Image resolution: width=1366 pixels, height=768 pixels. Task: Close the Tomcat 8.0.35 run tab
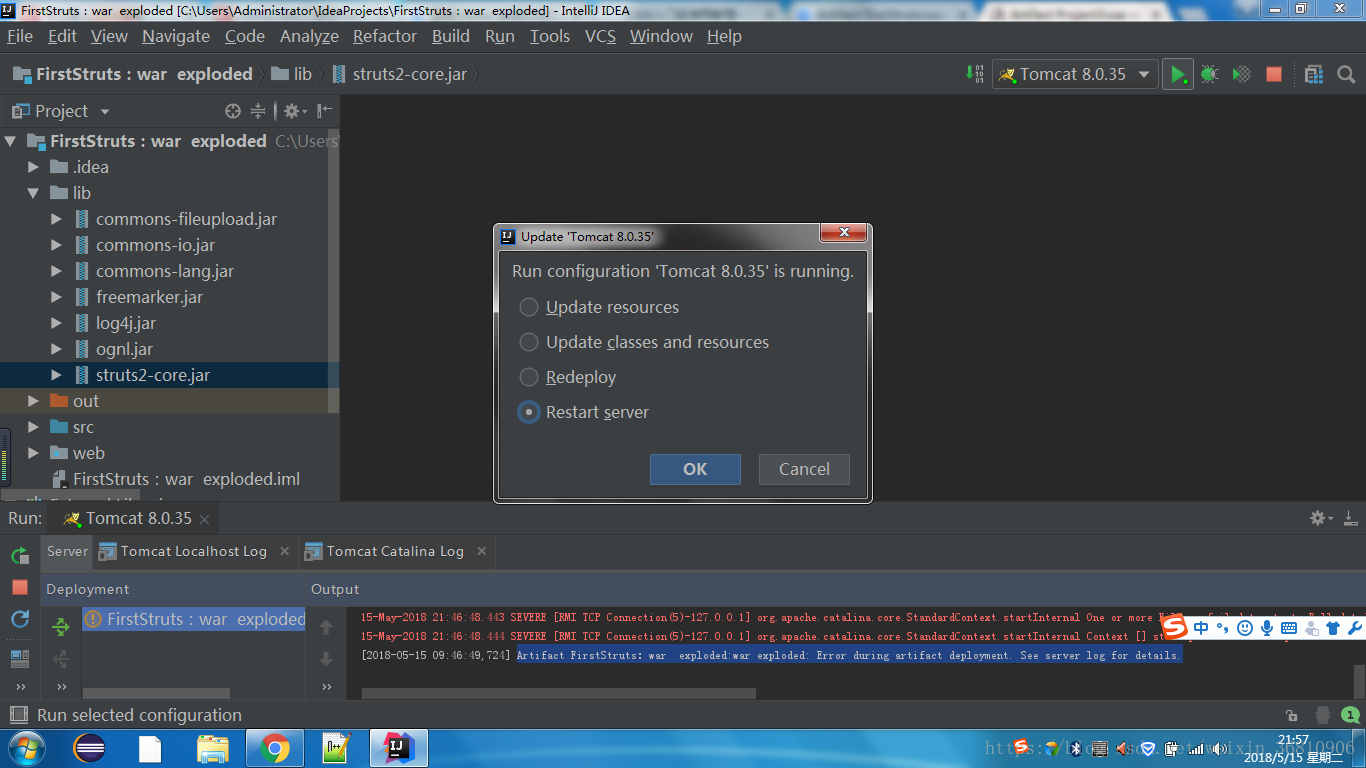(204, 519)
